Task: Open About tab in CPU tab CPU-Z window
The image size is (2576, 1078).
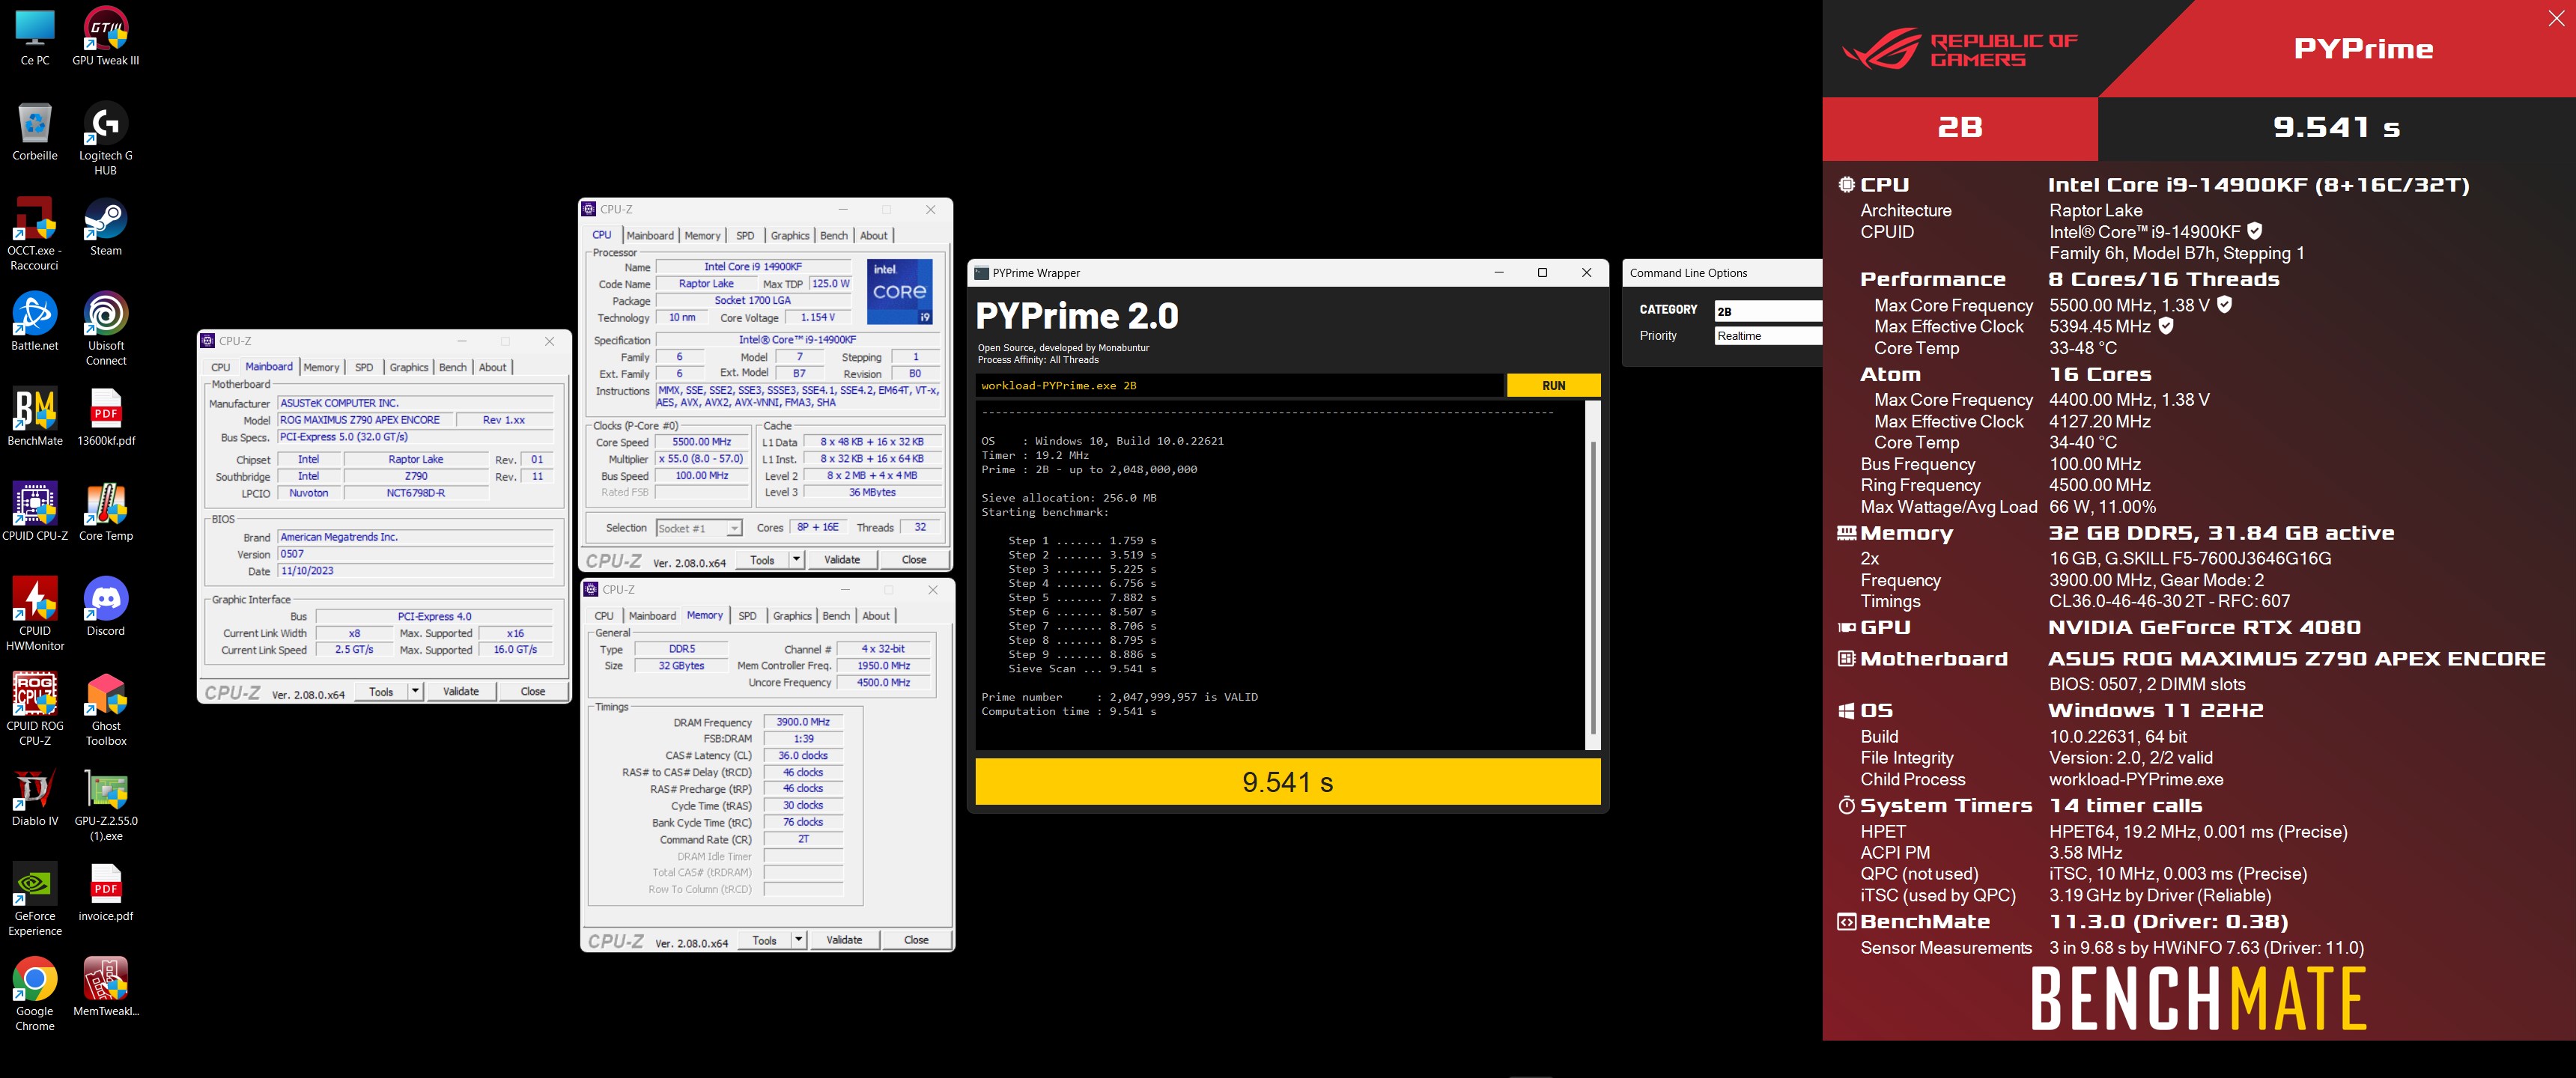Action: pos(873,236)
